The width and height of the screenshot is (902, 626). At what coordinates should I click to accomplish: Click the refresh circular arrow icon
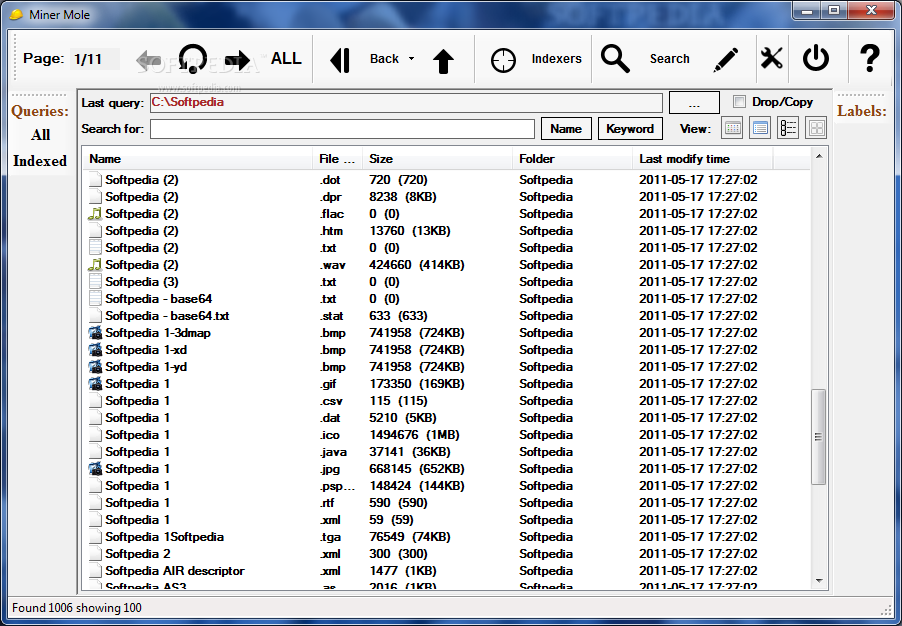[193, 59]
